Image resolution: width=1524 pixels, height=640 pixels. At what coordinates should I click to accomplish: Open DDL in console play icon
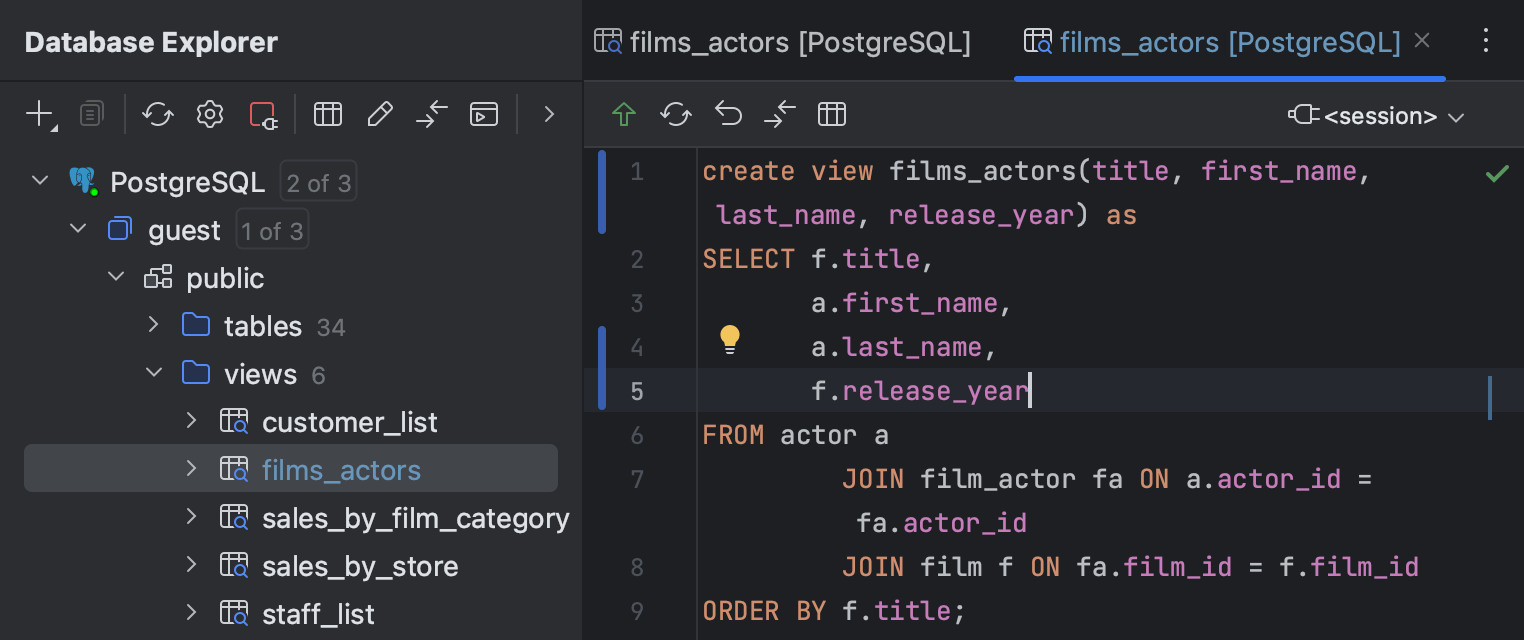tap(484, 114)
